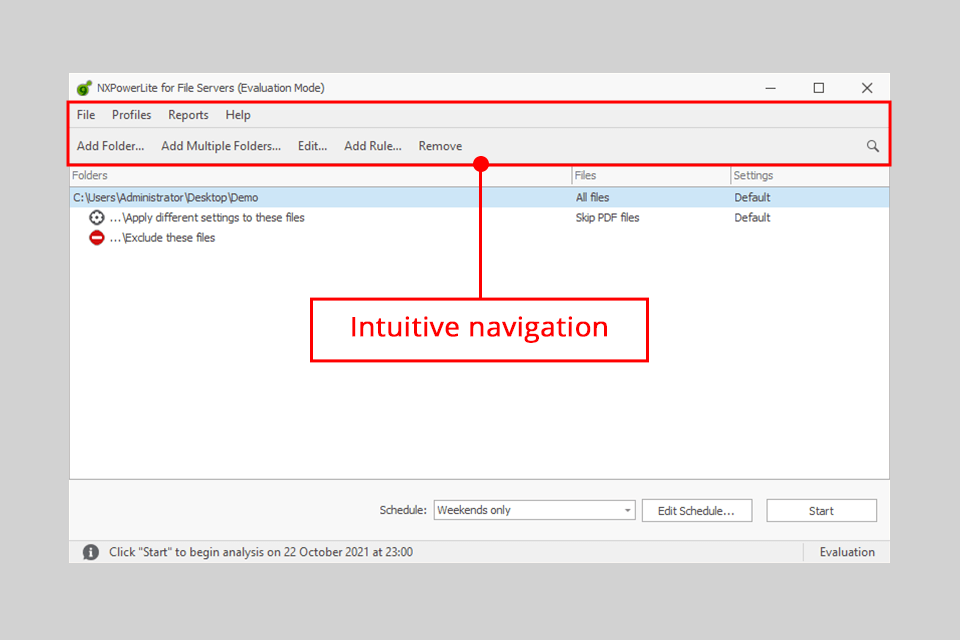
Task: Click Add Rule... in the toolbar
Action: click(373, 146)
